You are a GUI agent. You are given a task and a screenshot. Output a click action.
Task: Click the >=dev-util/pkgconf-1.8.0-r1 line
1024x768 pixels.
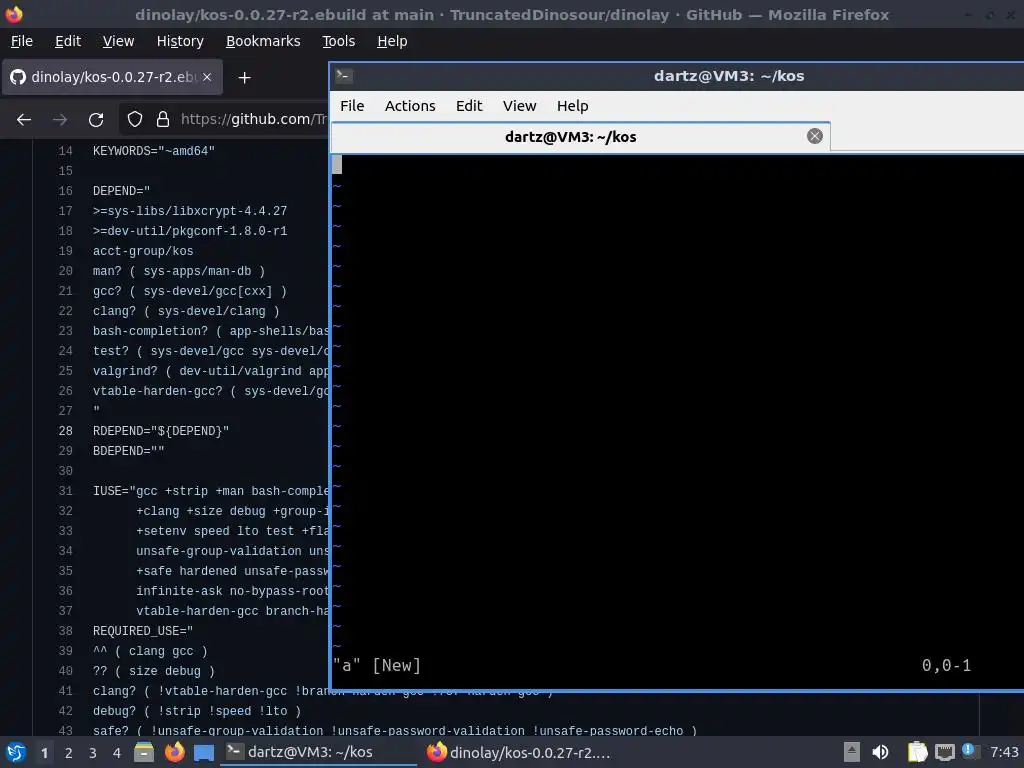pyautogui.click(x=189, y=231)
